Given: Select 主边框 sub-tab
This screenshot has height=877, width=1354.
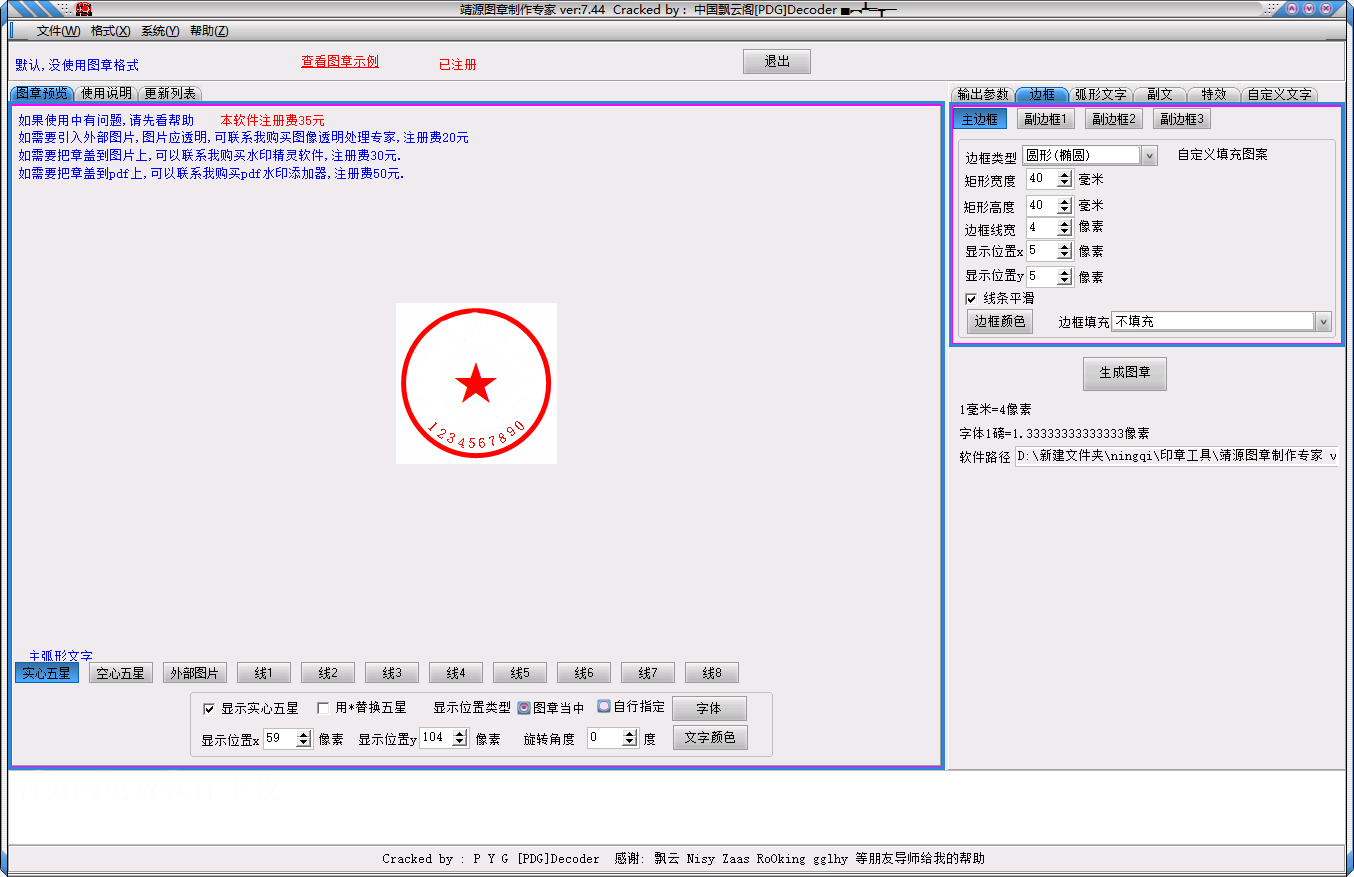Looking at the screenshot, I should [x=980, y=119].
